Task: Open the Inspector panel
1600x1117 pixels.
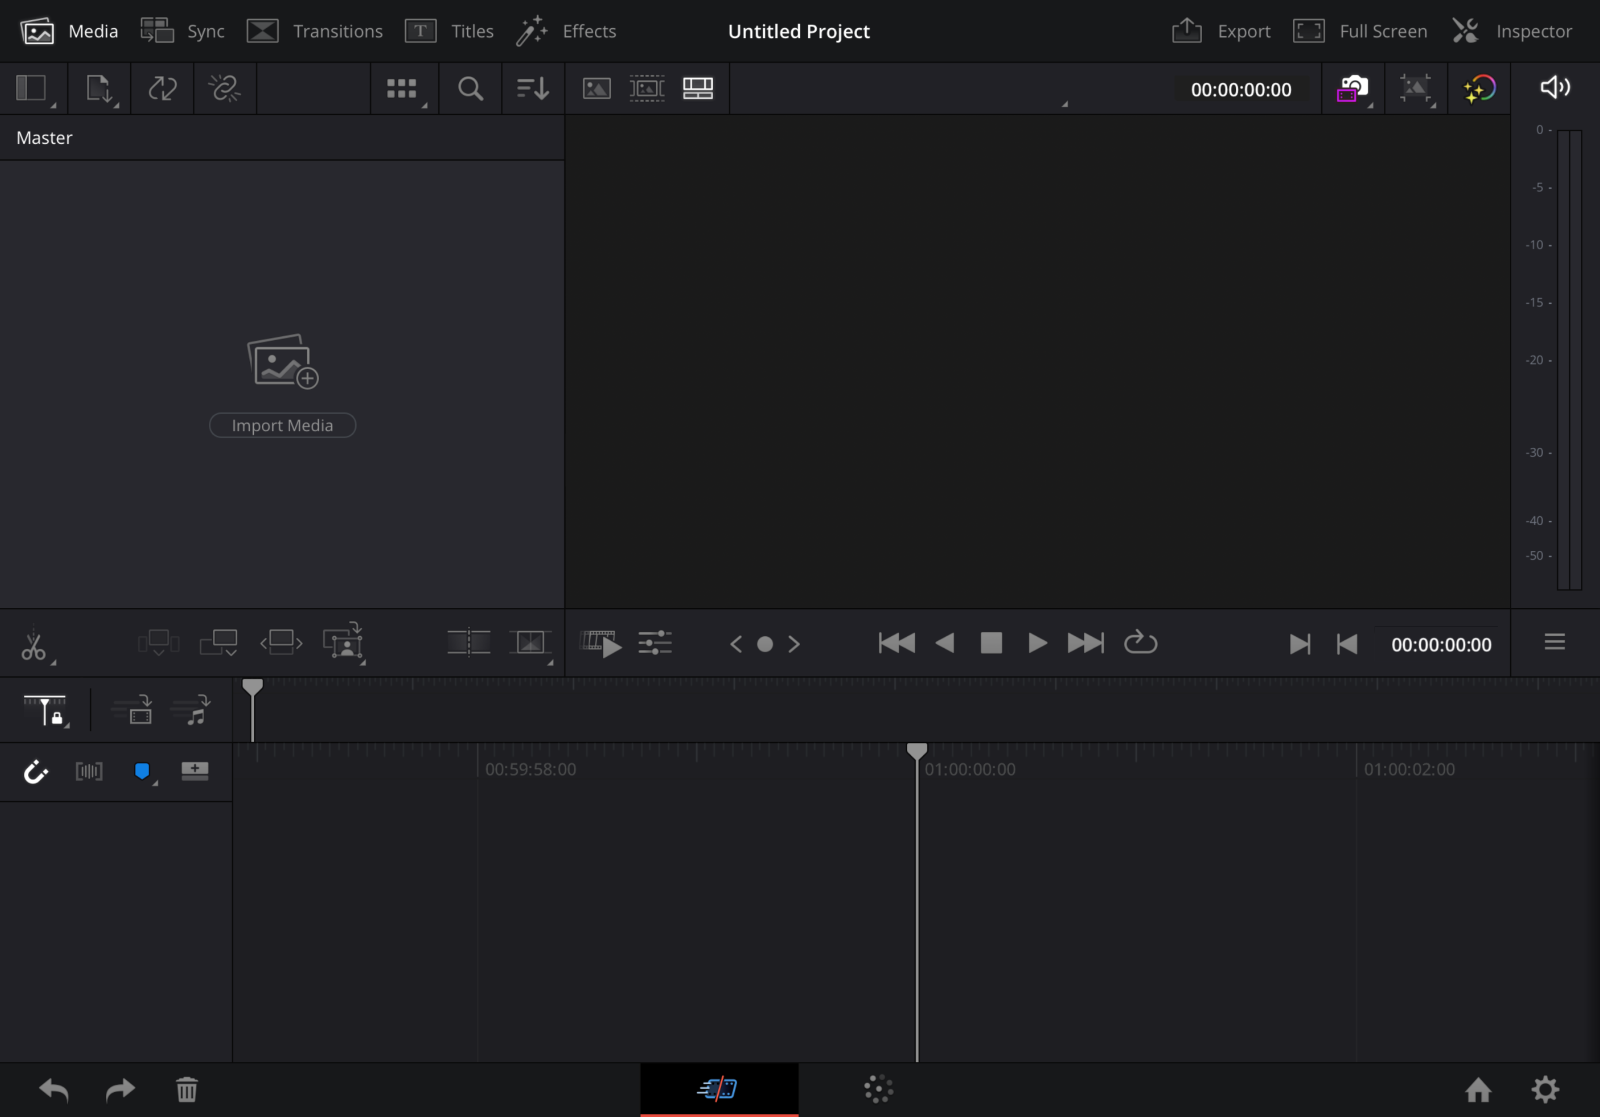Action: pyautogui.click(x=1512, y=31)
